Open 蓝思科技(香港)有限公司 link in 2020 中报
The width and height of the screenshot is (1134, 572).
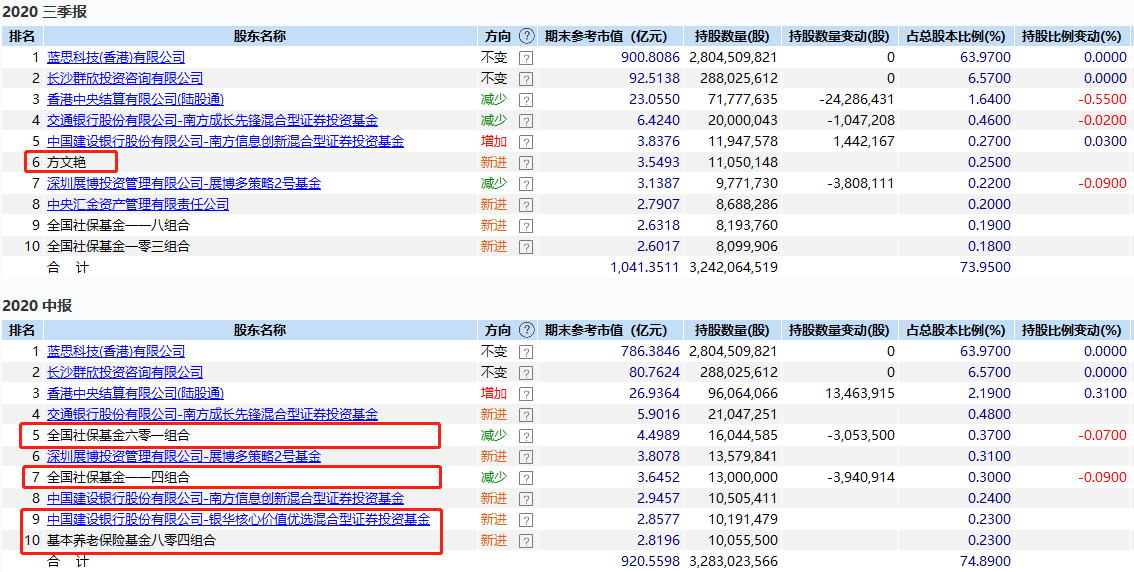[116, 351]
